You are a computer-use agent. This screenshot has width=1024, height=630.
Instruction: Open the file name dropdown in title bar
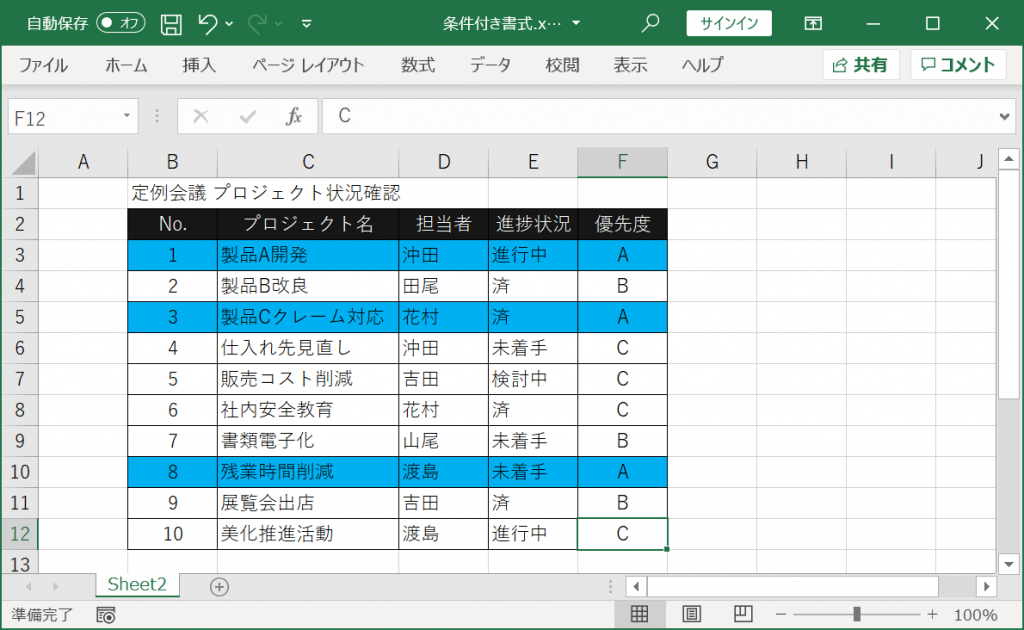576,24
